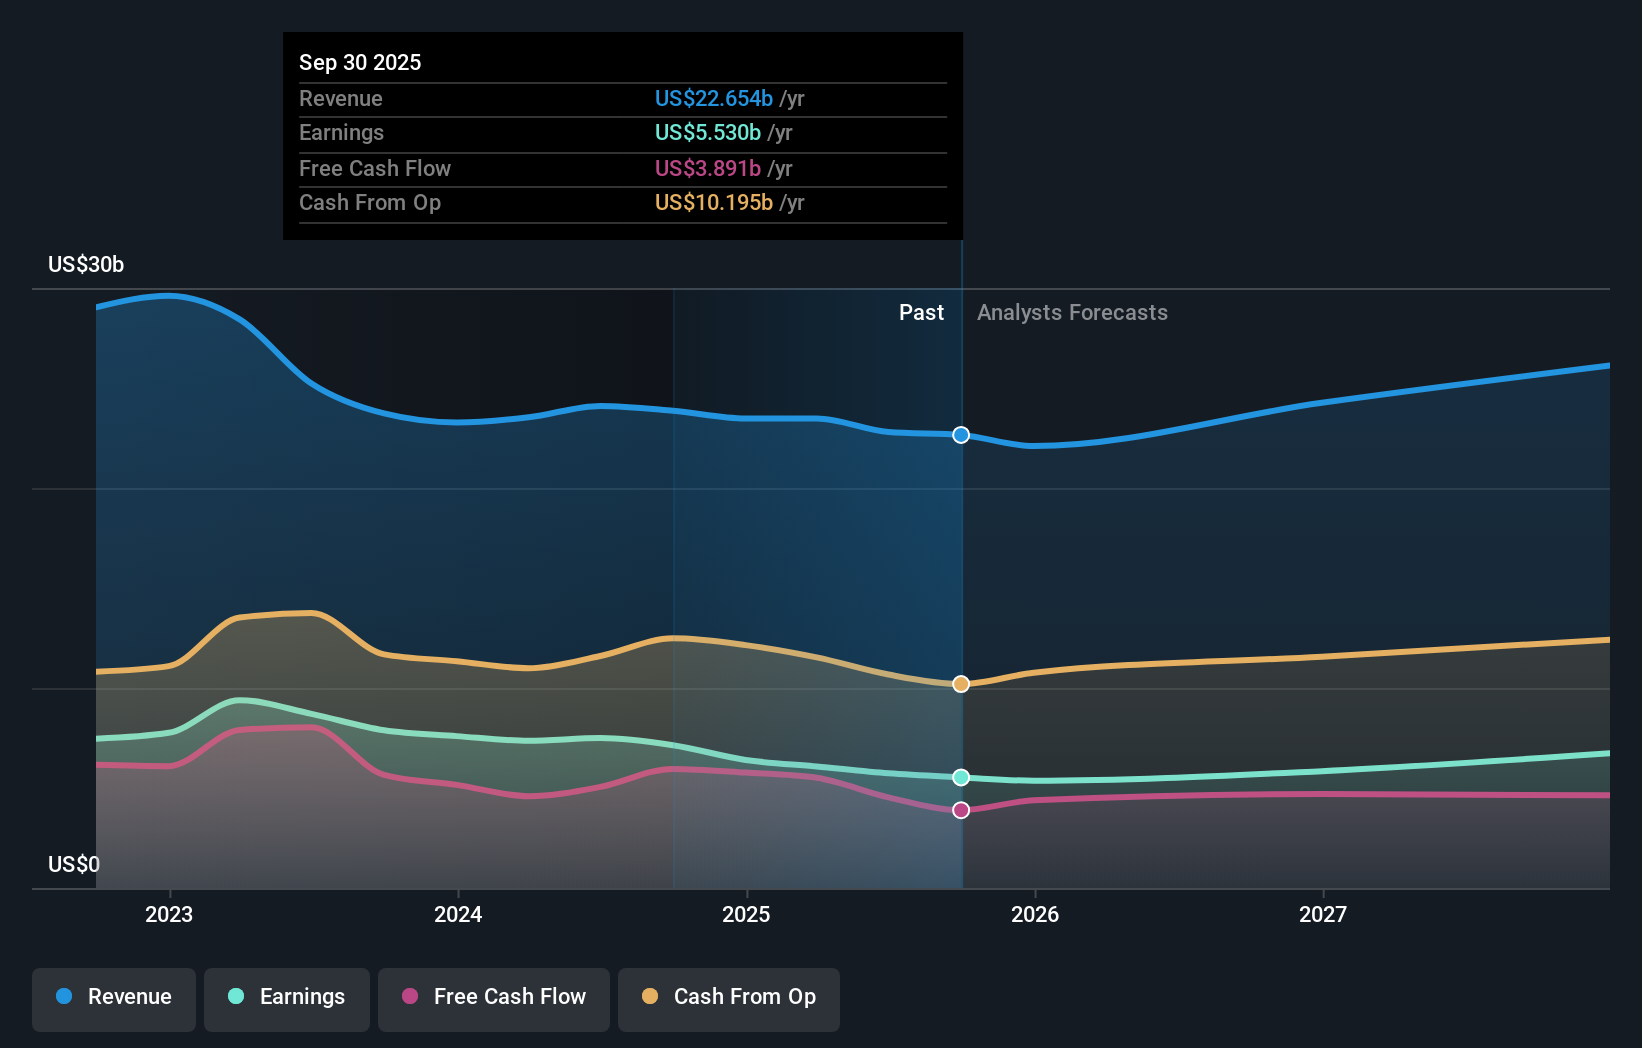Image resolution: width=1642 pixels, height=1048 pixels.
Task: Click the orange Cash From Op legend dot
Action: tap(650, 997)
